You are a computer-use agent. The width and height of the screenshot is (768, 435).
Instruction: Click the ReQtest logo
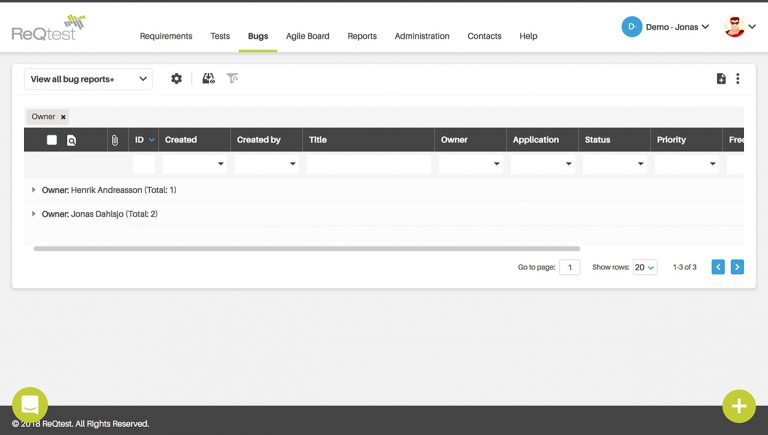click(48, 28)
